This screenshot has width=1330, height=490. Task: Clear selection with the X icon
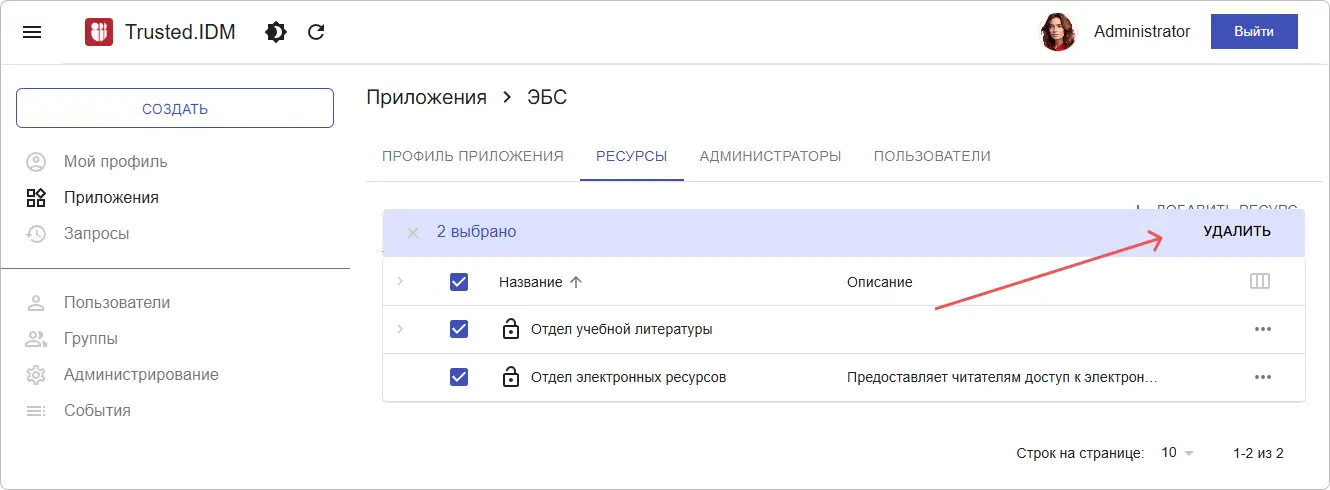pos(412,232)
